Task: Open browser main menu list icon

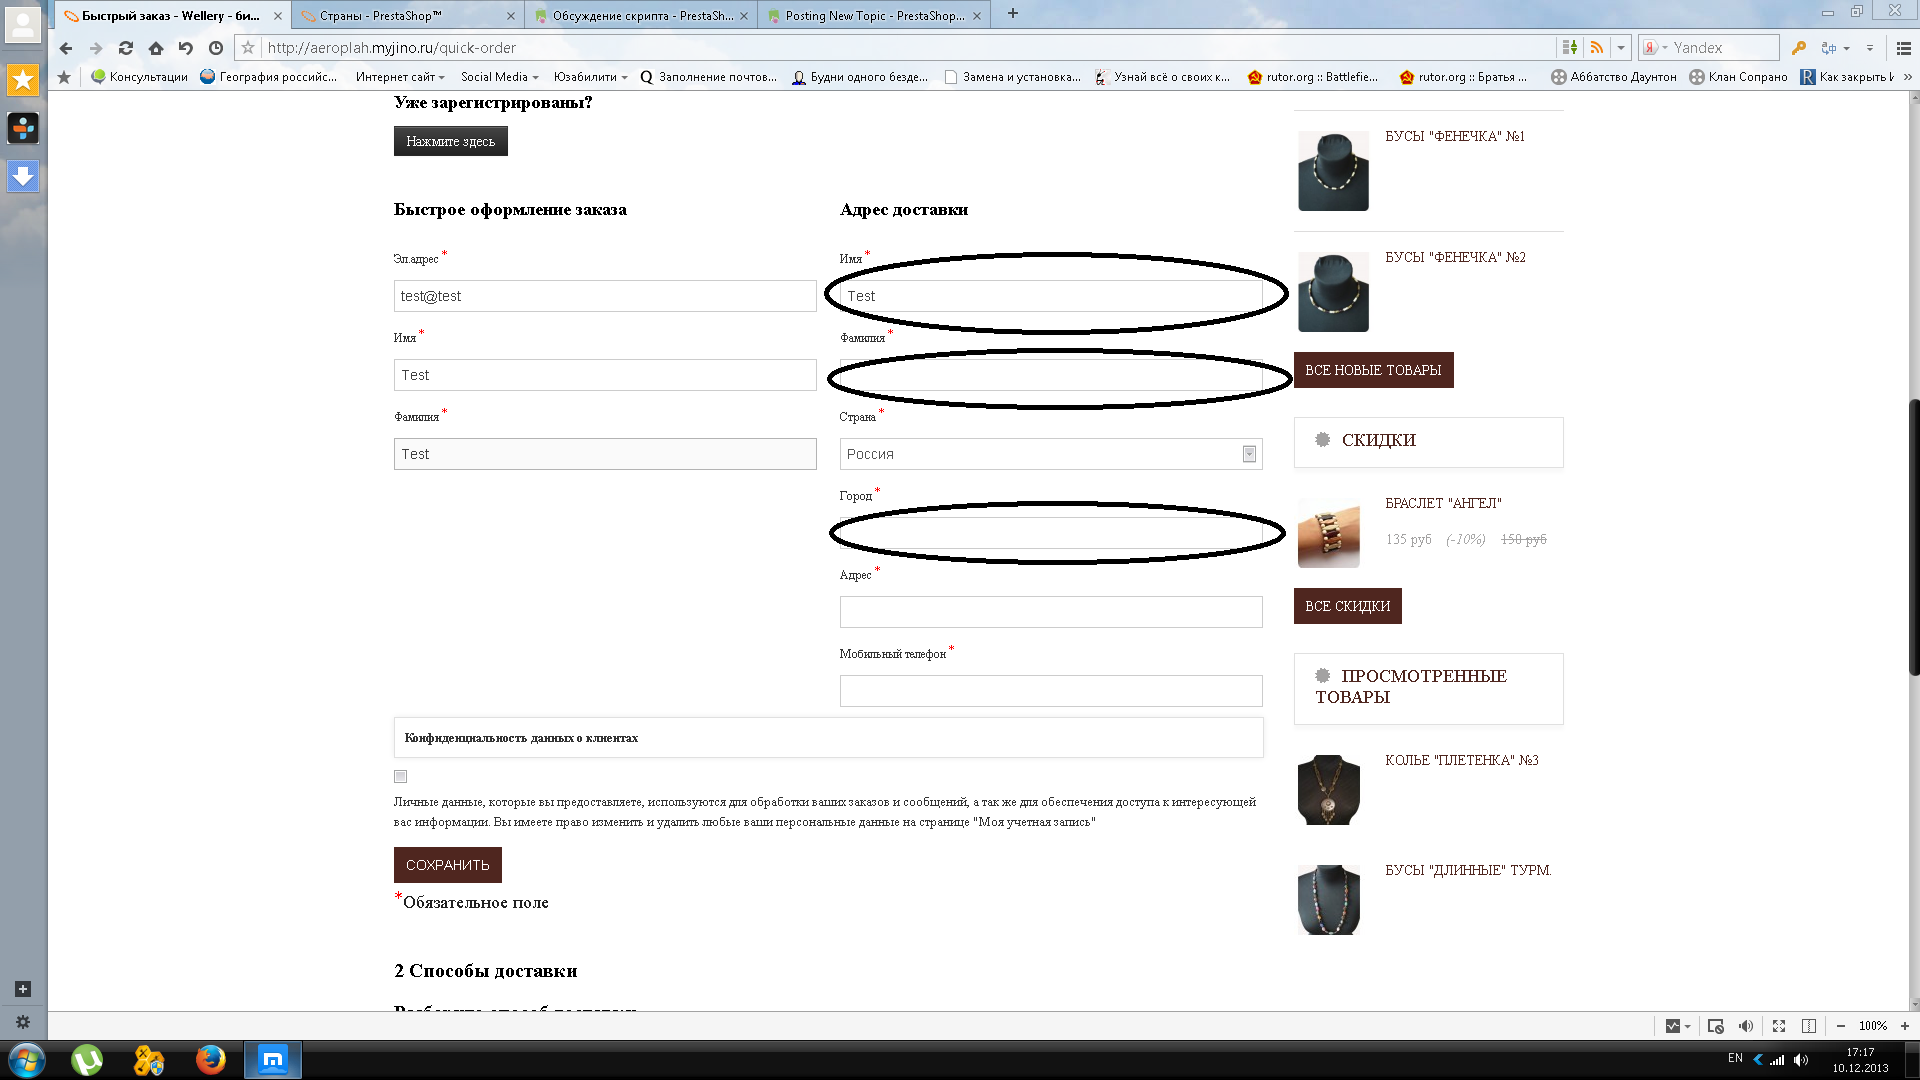Action: (1904, 48)
